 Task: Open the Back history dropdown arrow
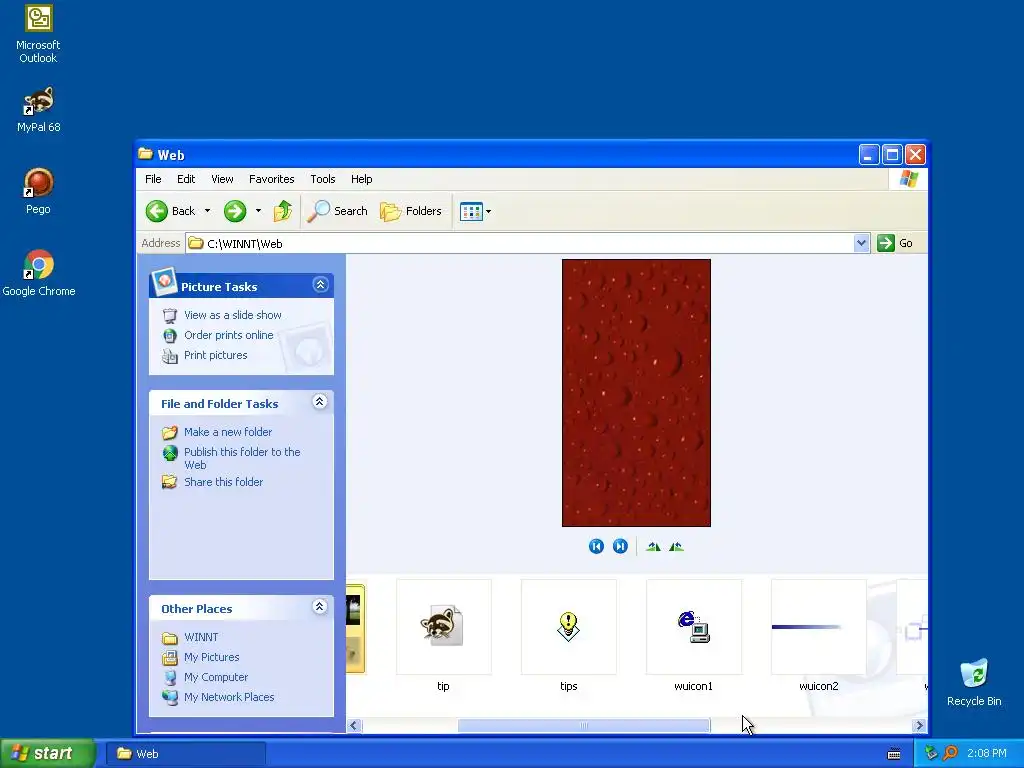click(x=207, y=211)
